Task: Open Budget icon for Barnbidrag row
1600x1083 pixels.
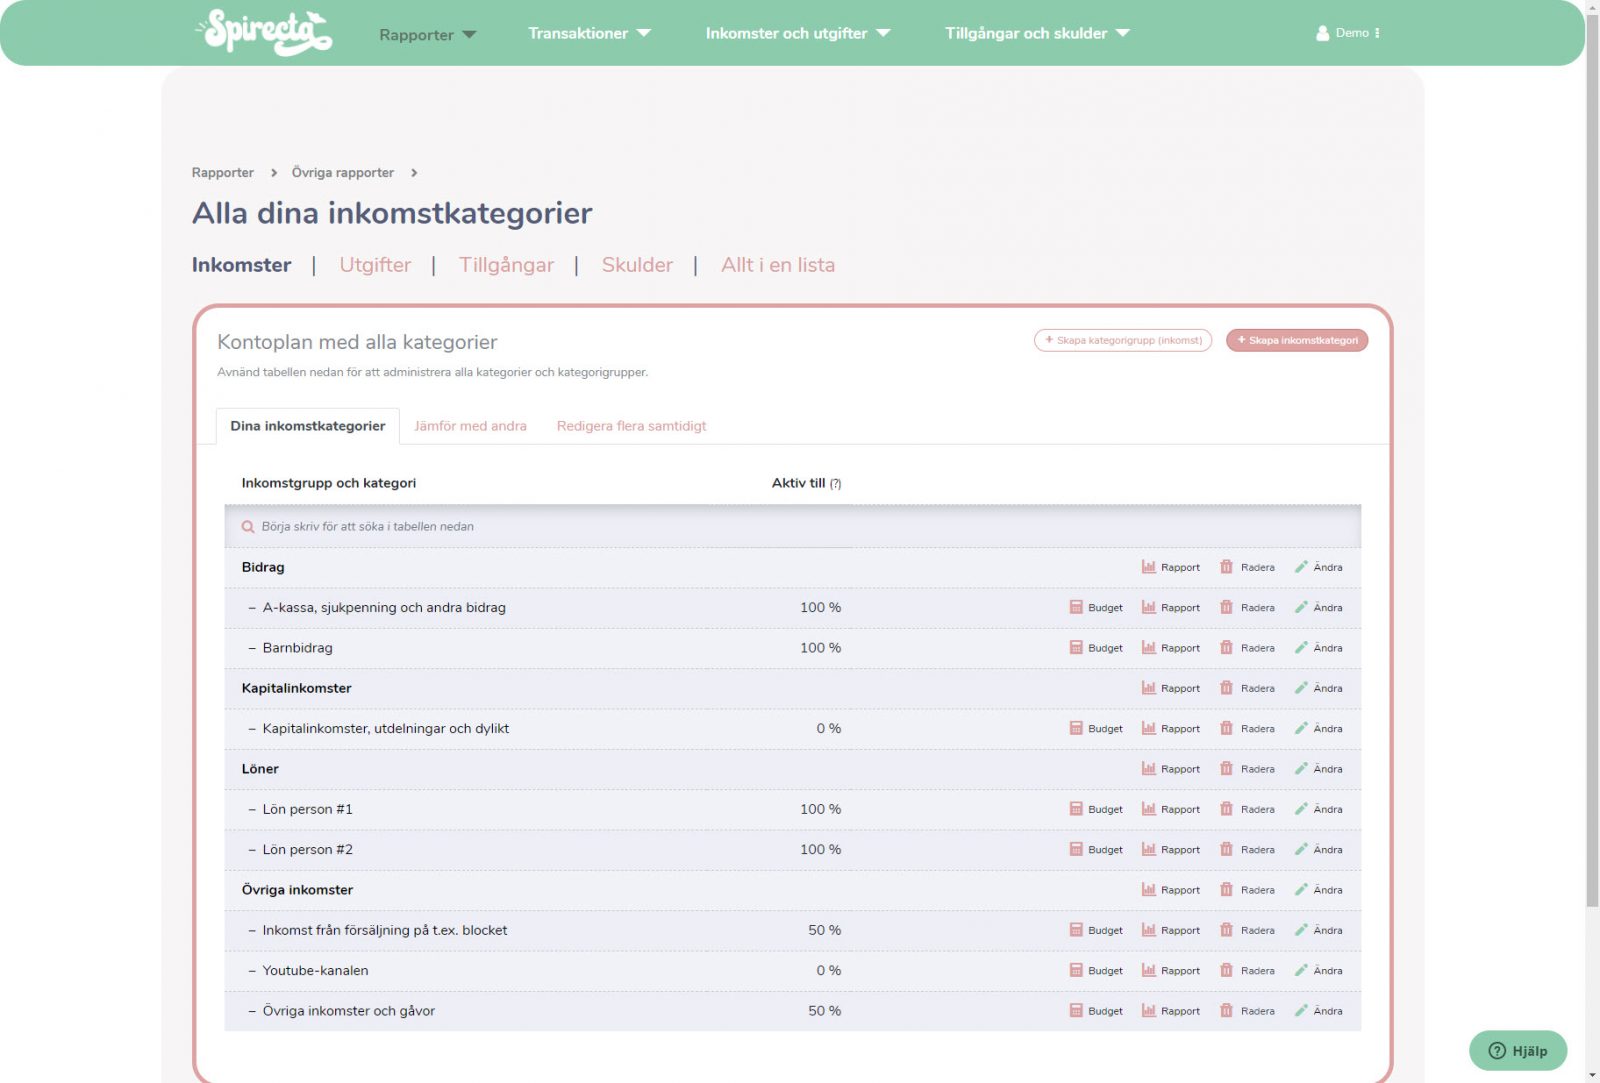Action: (x=1076, y=648)
